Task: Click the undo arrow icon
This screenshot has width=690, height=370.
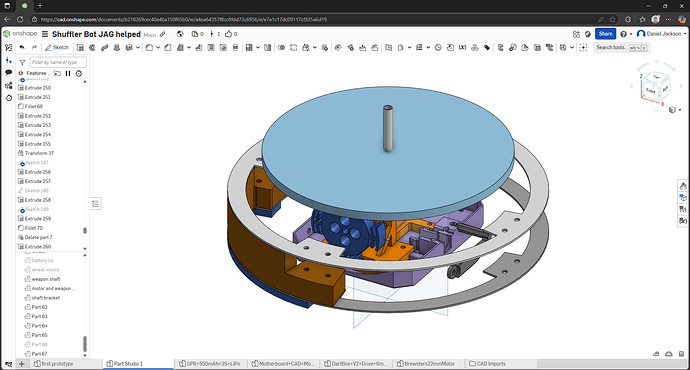Action: click(22, 48)
